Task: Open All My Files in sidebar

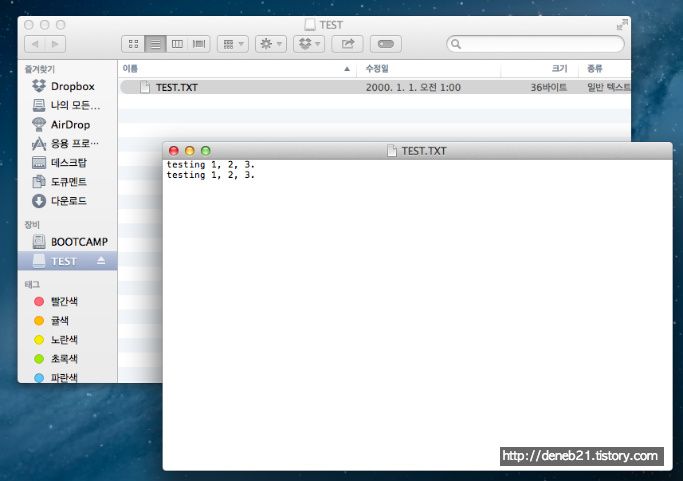Action: pyautogui.click(x=66, y=105)
